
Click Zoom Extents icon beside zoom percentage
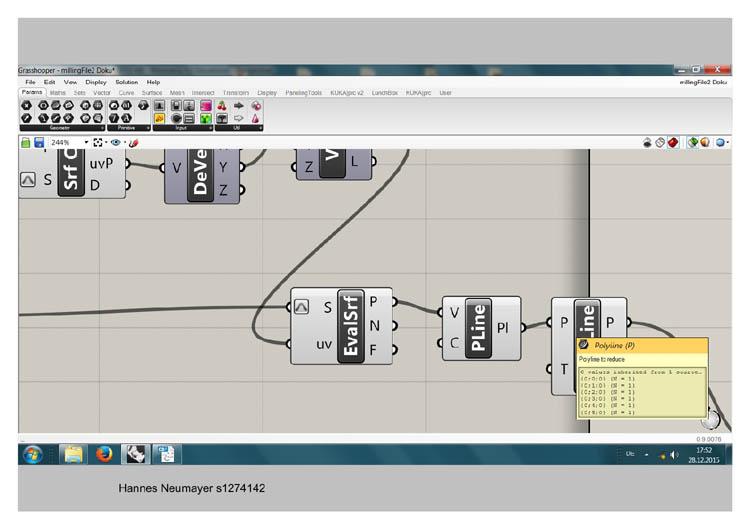pyautogui.click(x=98, y=142)
